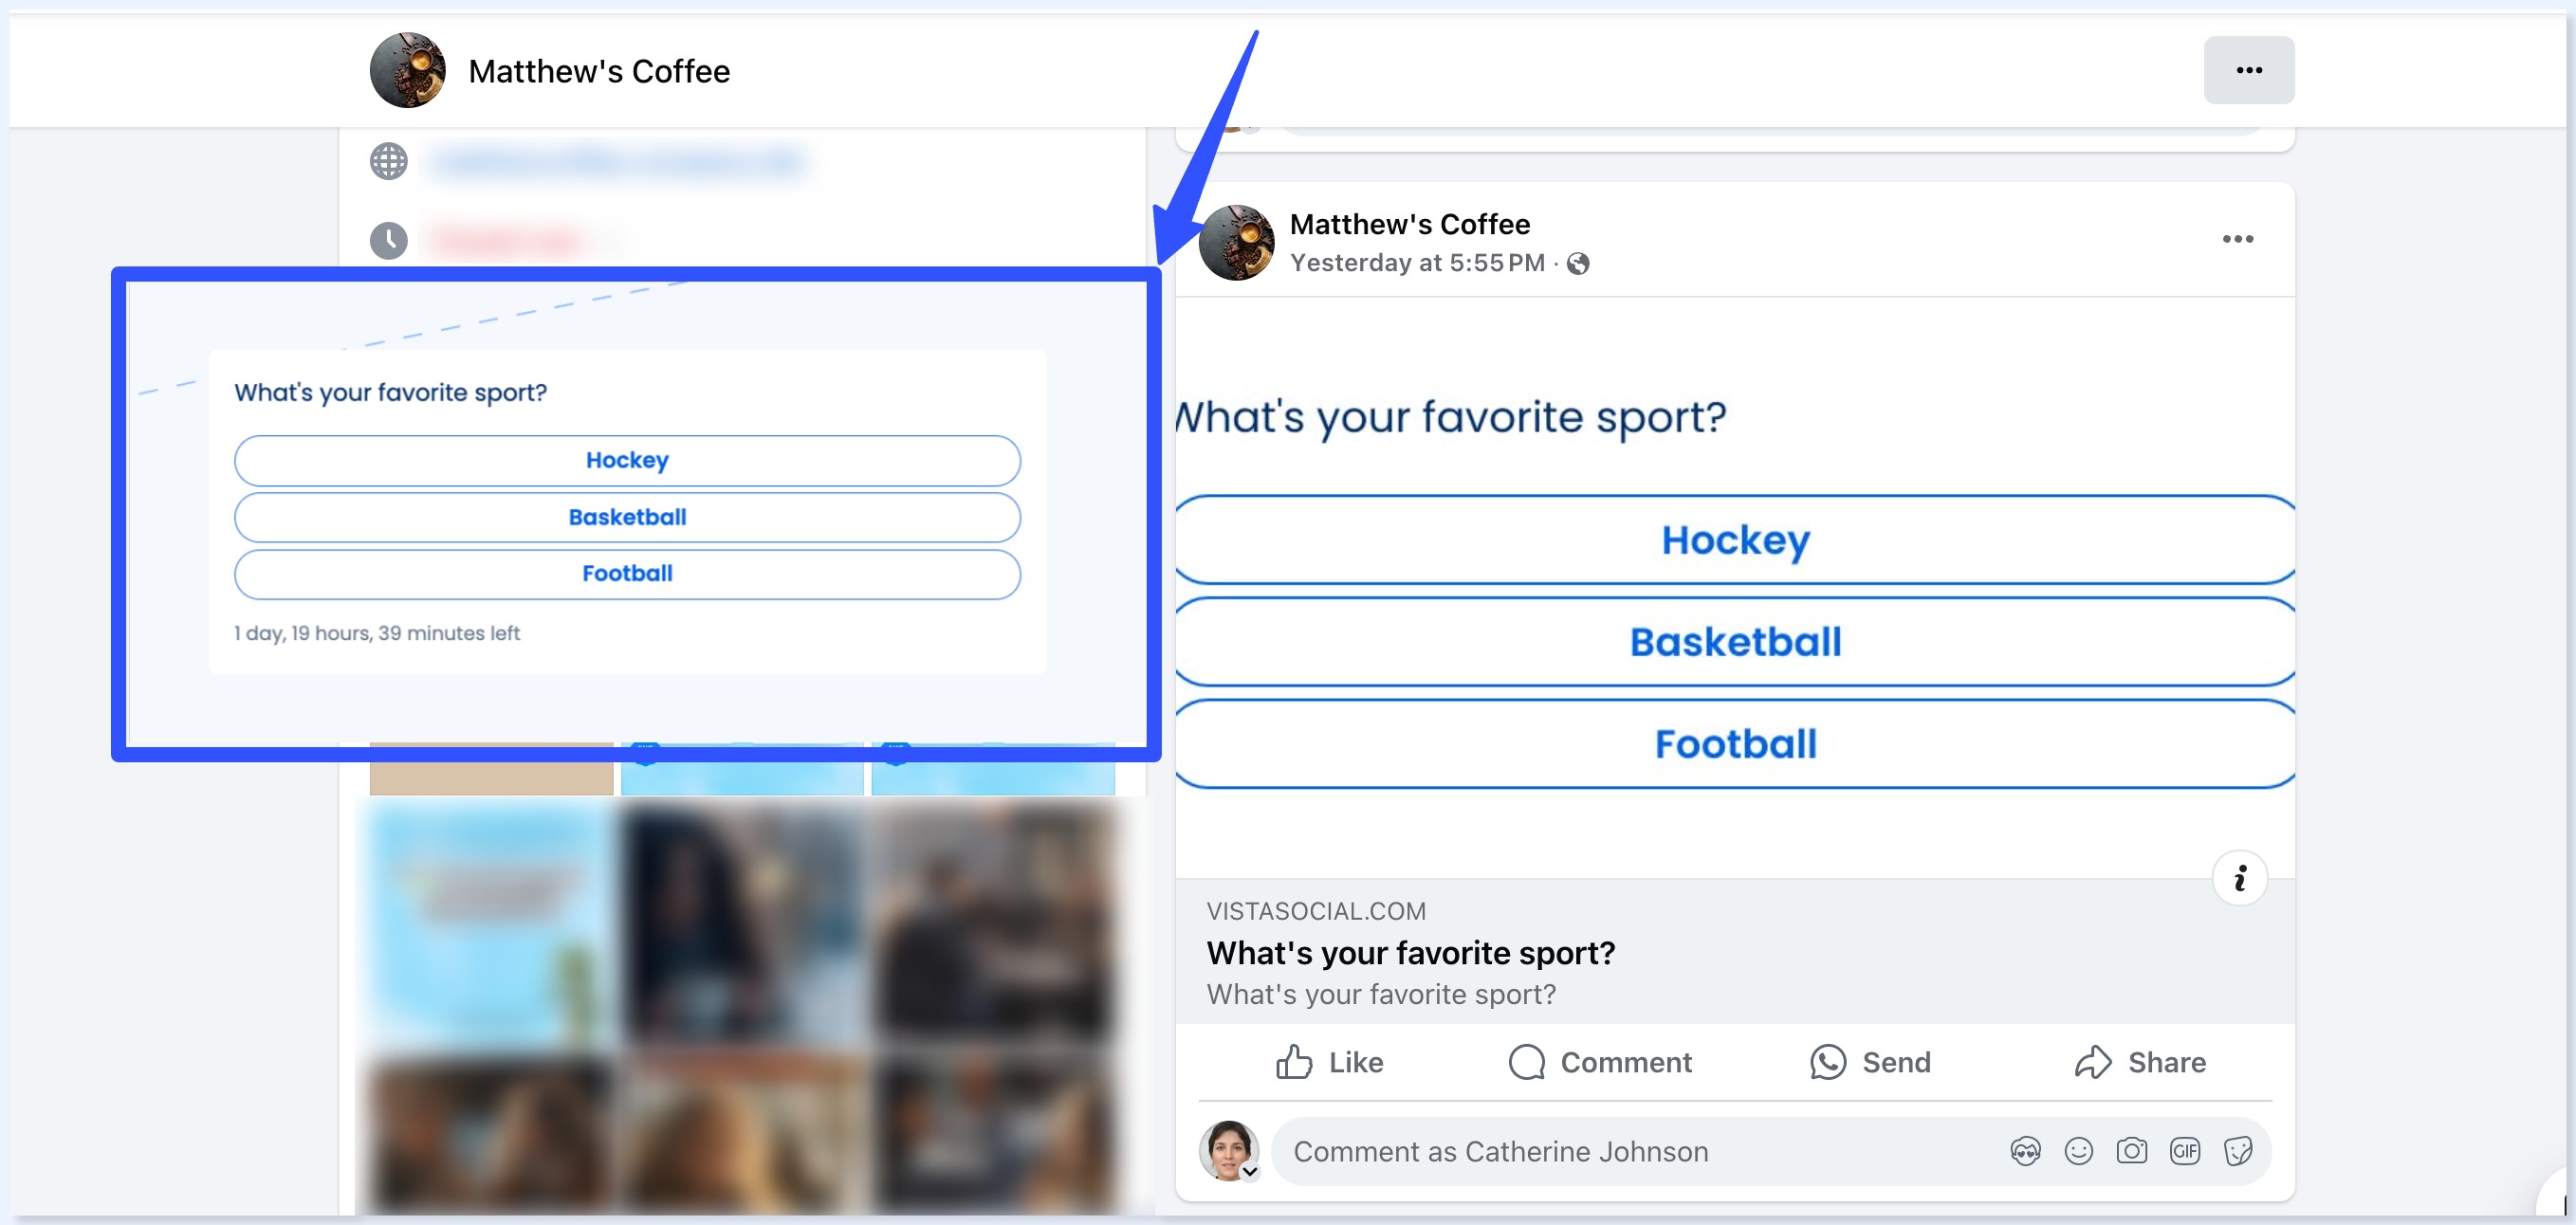Open the emoji picker next to comment field
Viewport: 2576px width, 1225px height.
click(2079, 1151)
